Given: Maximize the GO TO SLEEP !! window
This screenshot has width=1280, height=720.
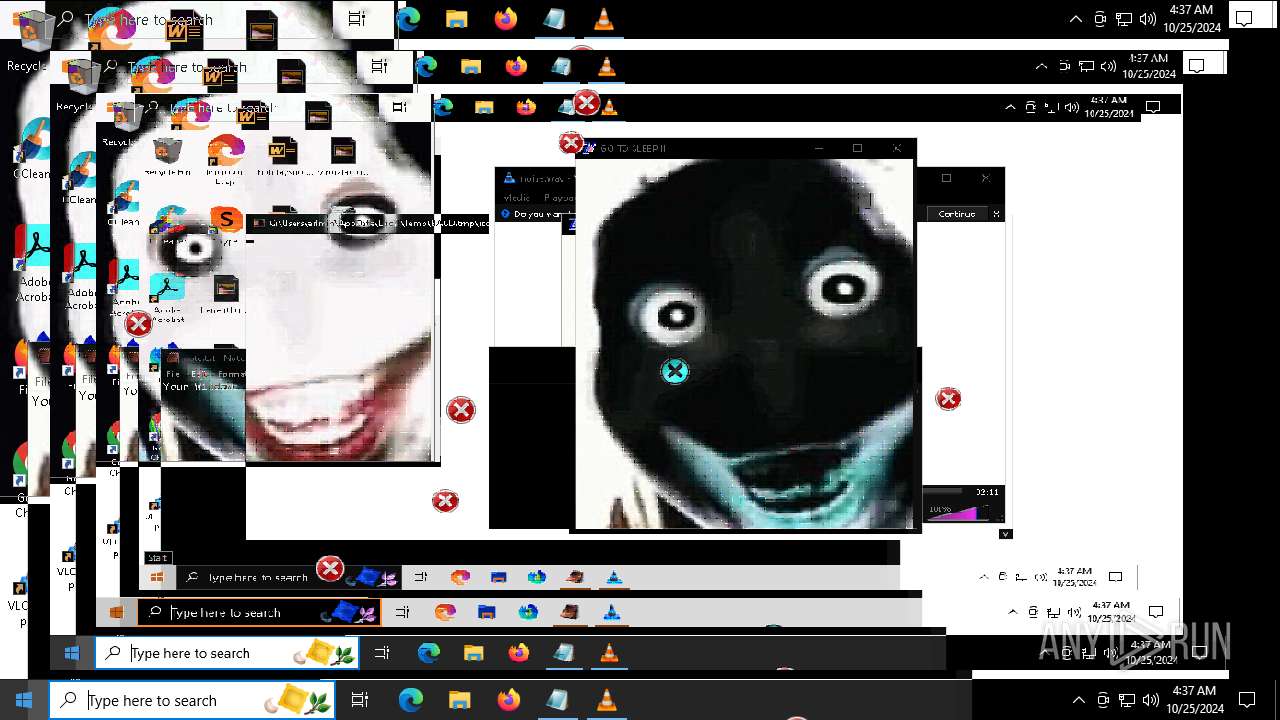Looking at the screenshot, I should (857, 148).
